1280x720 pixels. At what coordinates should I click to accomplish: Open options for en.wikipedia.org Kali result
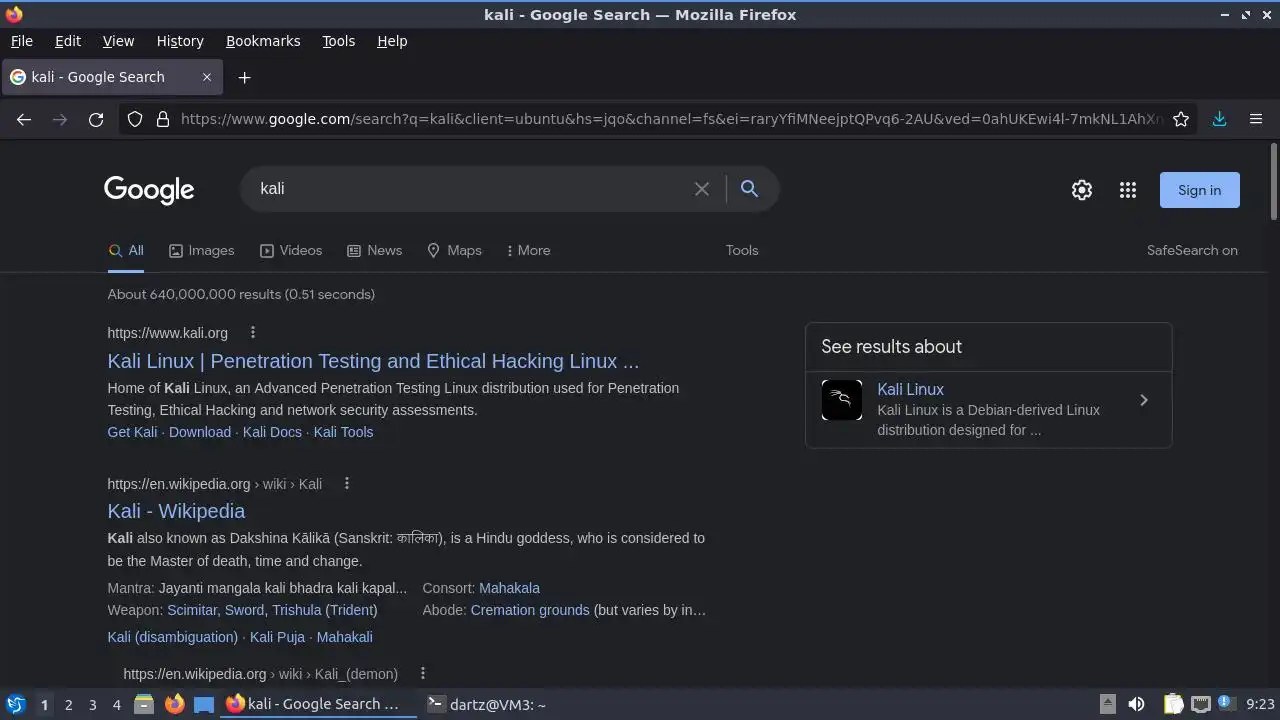pyautogui.click(x=347, y=484)
